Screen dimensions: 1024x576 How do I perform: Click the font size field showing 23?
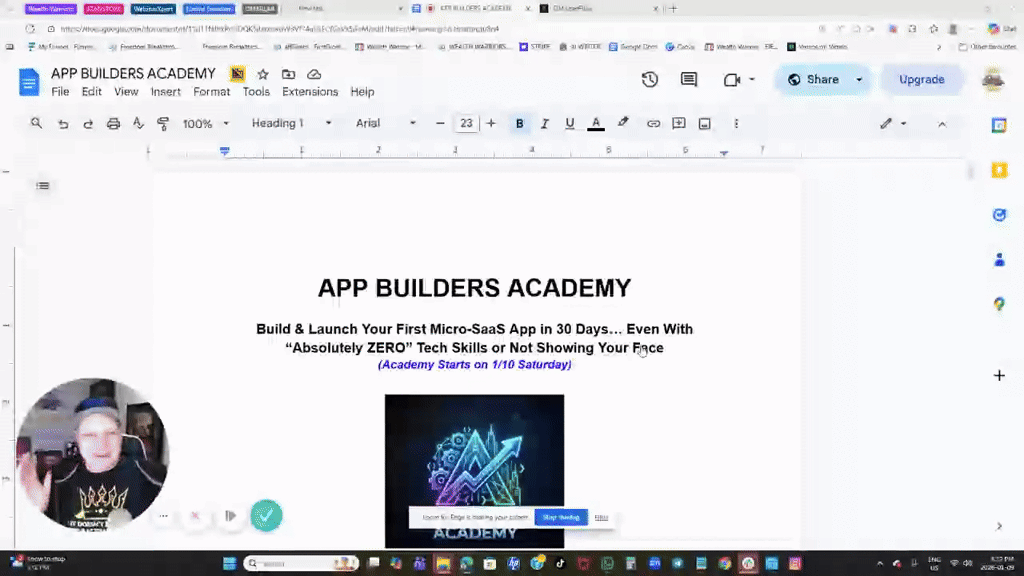(466, 123)
